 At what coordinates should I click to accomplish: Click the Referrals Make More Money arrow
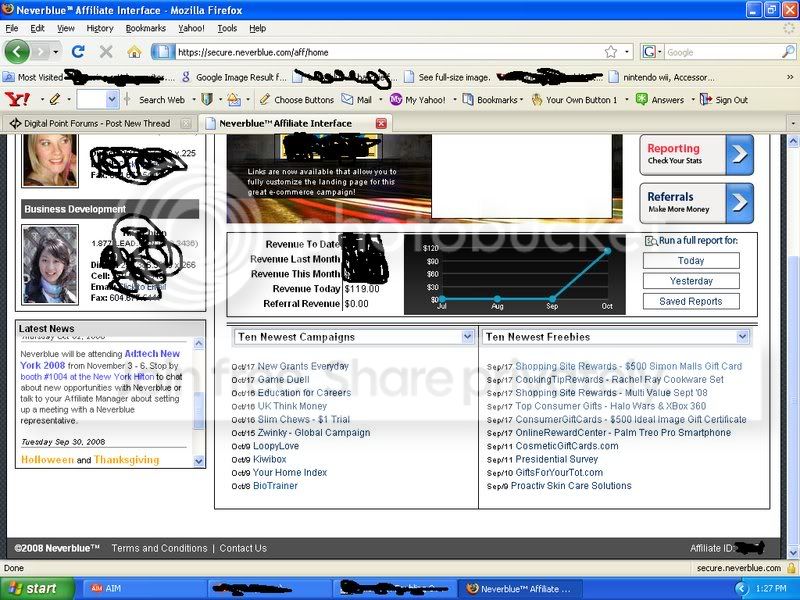point(739,203)
